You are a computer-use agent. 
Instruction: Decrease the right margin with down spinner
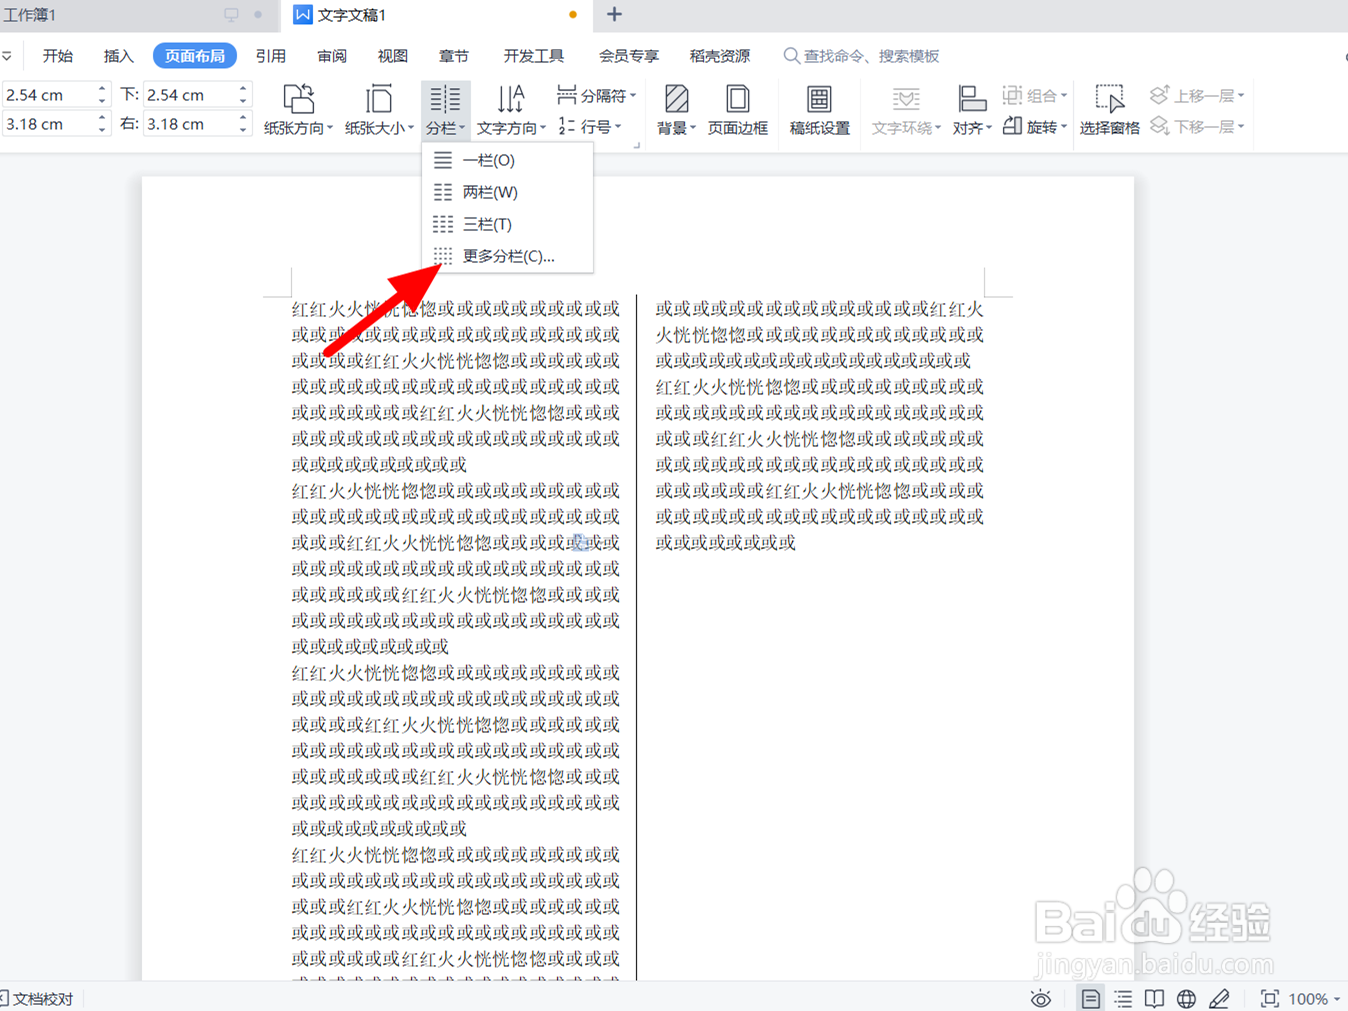243,130
